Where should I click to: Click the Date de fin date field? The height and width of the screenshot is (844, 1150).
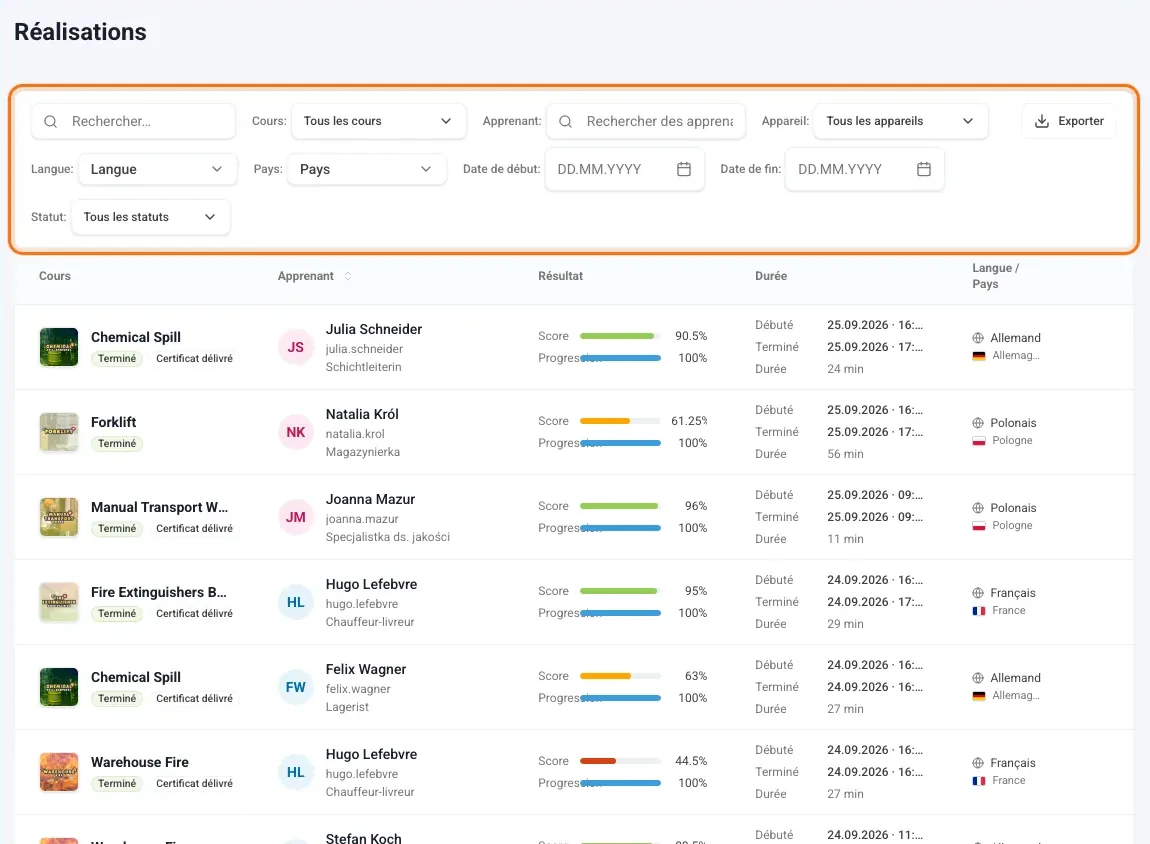pyautogui.click(x=865, y=169)
